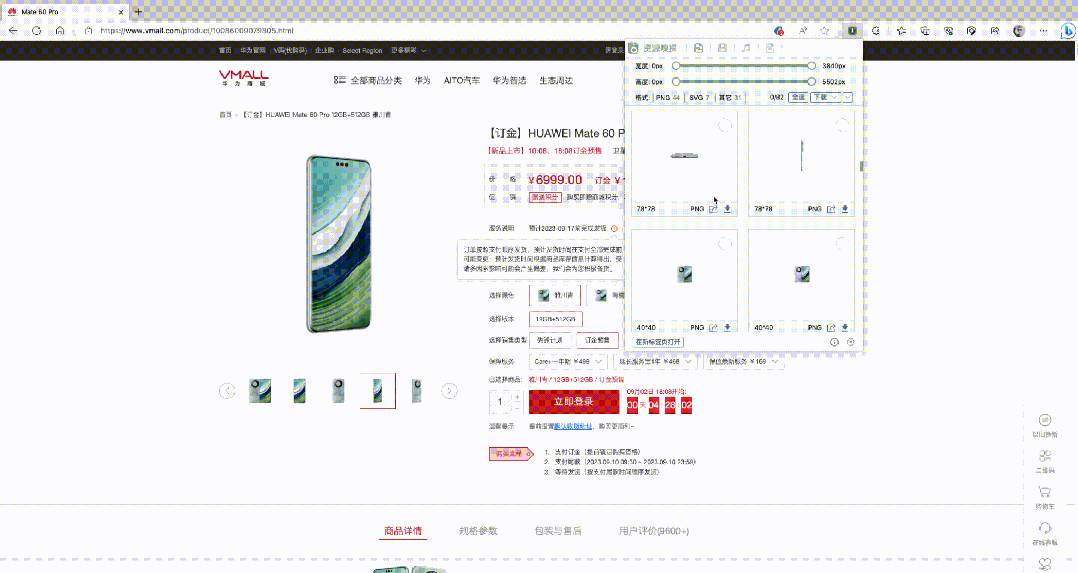
Task: Go back using the browser back arrow
Action: click(13, 31)
